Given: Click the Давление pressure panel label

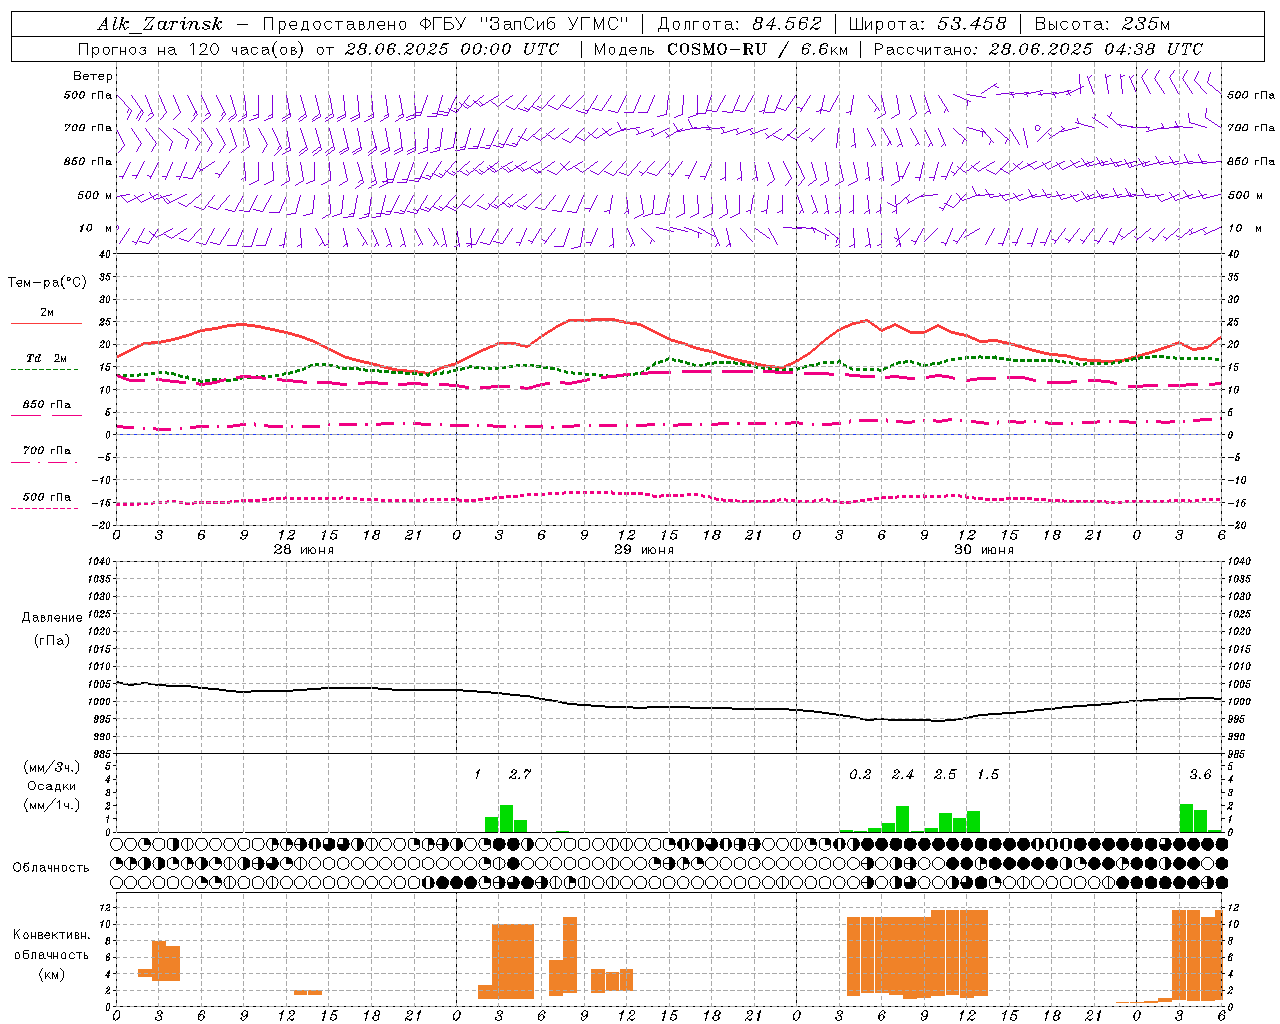Looking at the screenshot, I should pos(51,618).
